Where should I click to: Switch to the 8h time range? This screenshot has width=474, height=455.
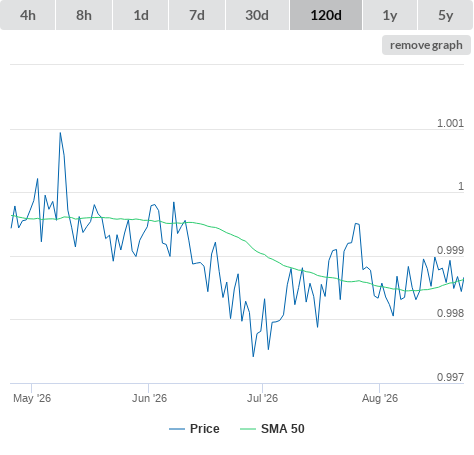[84, 15]
